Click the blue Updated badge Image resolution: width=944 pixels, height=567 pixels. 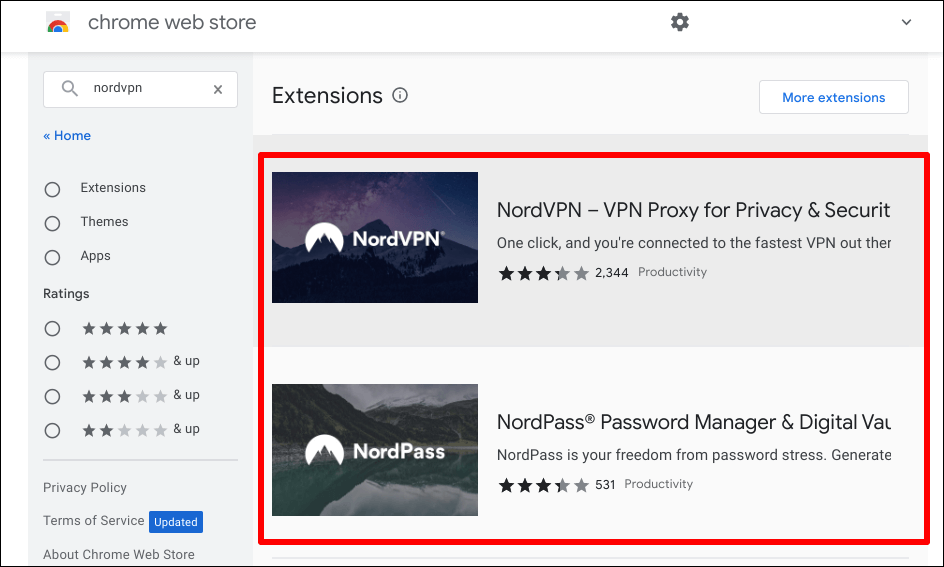176,522
